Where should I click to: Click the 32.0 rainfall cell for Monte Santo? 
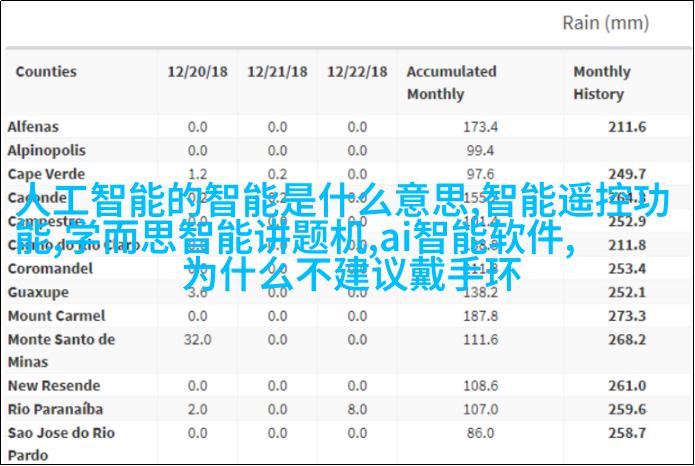coord(196,340)
